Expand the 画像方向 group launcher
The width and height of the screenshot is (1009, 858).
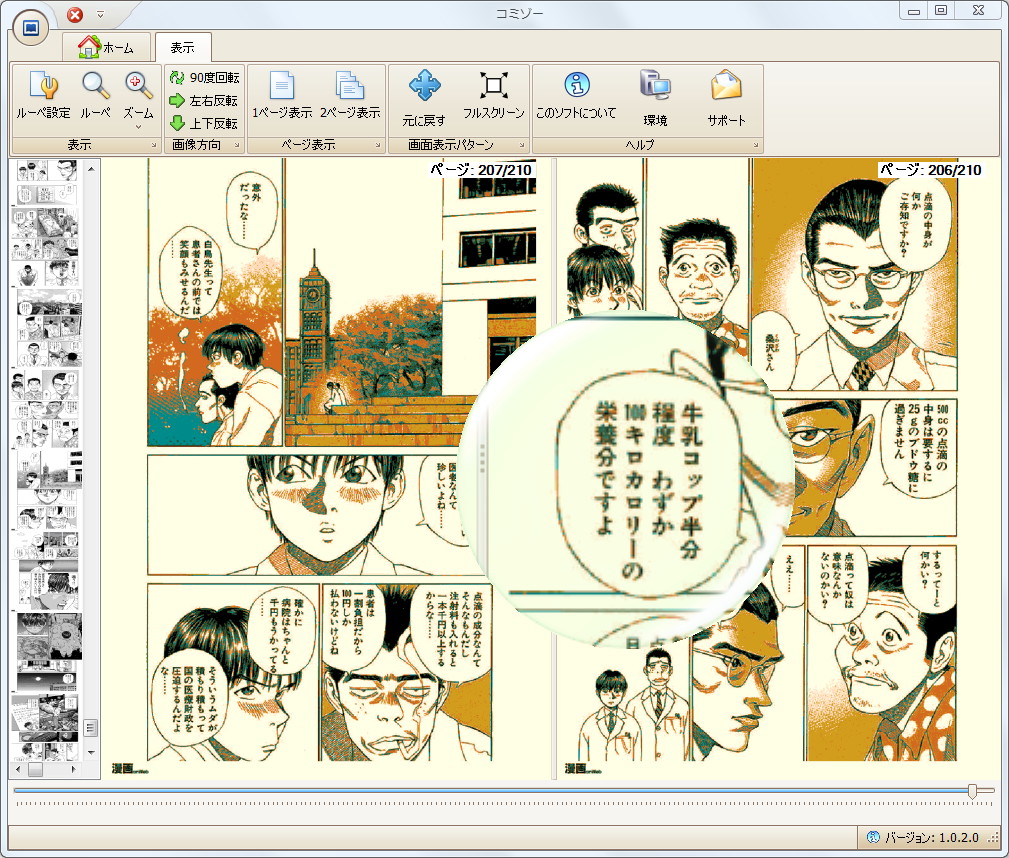[237, 145]
